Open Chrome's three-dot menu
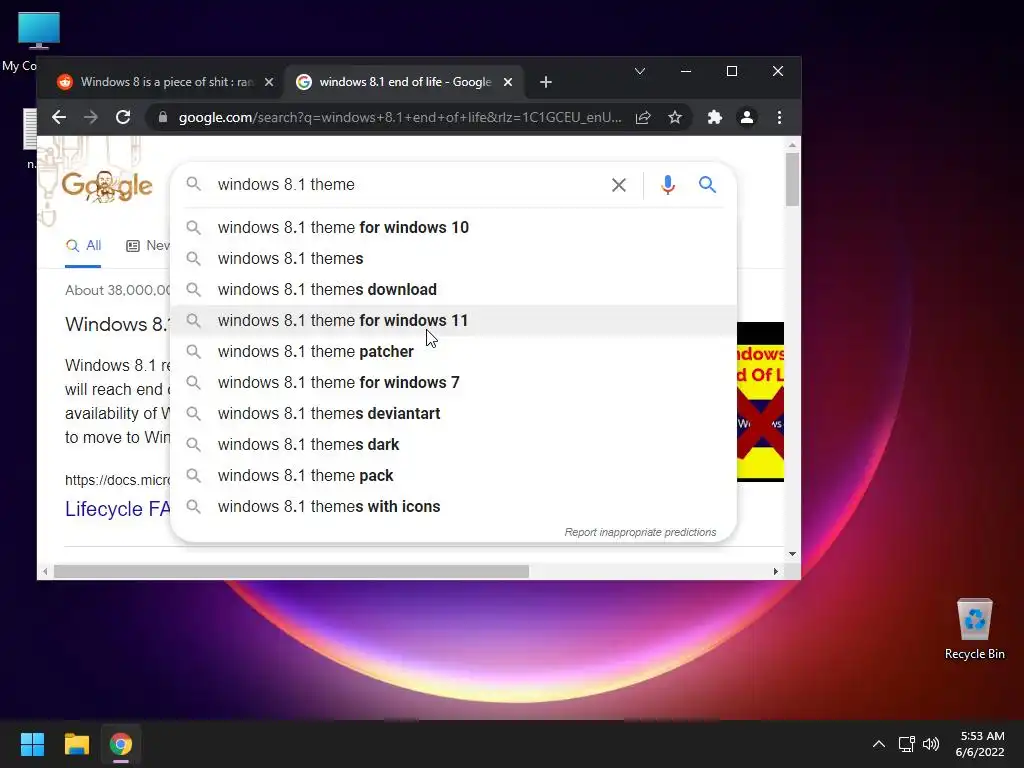The height and width of the screenshot is (768, 1024). tap(779, 118)
